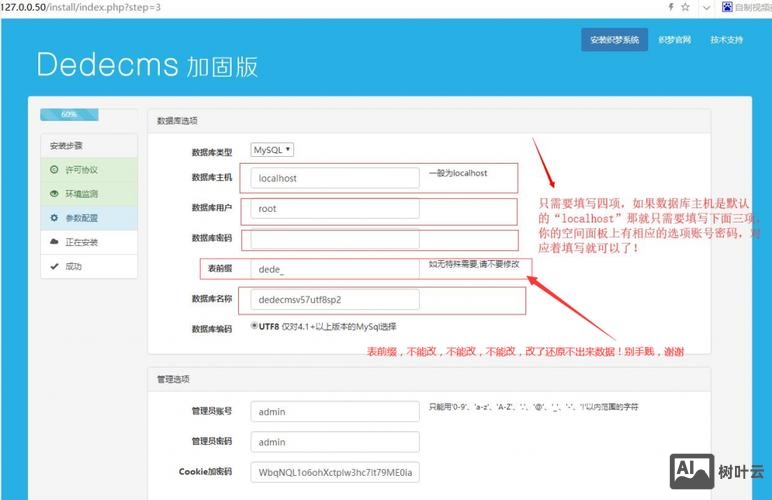Go to the 织梦官网 nav link

coord(675,40)
